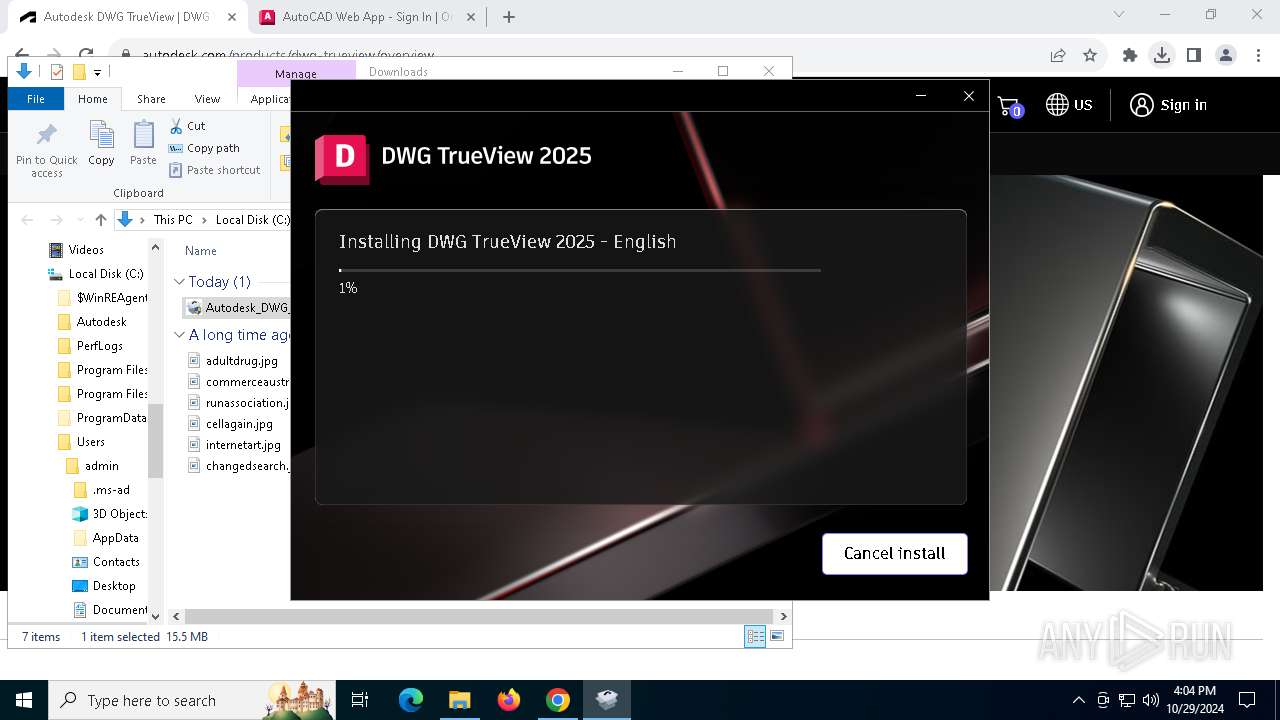This screenshot has height=720, width=1280.
Task: Open new tab in Chrome
Action: click(509, 17)
